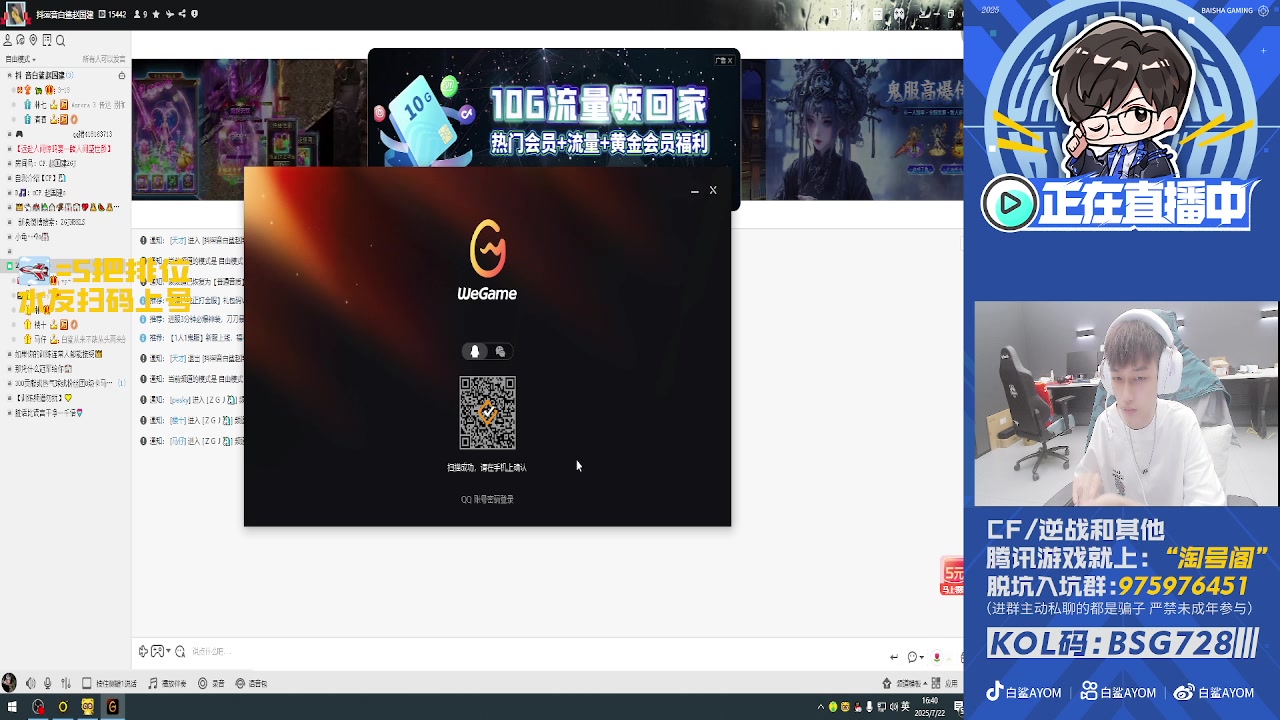The height and width of the screenshot is (720, 1280).
Task: Expand arrow next to chat gamepad icon
Action: 168,651
